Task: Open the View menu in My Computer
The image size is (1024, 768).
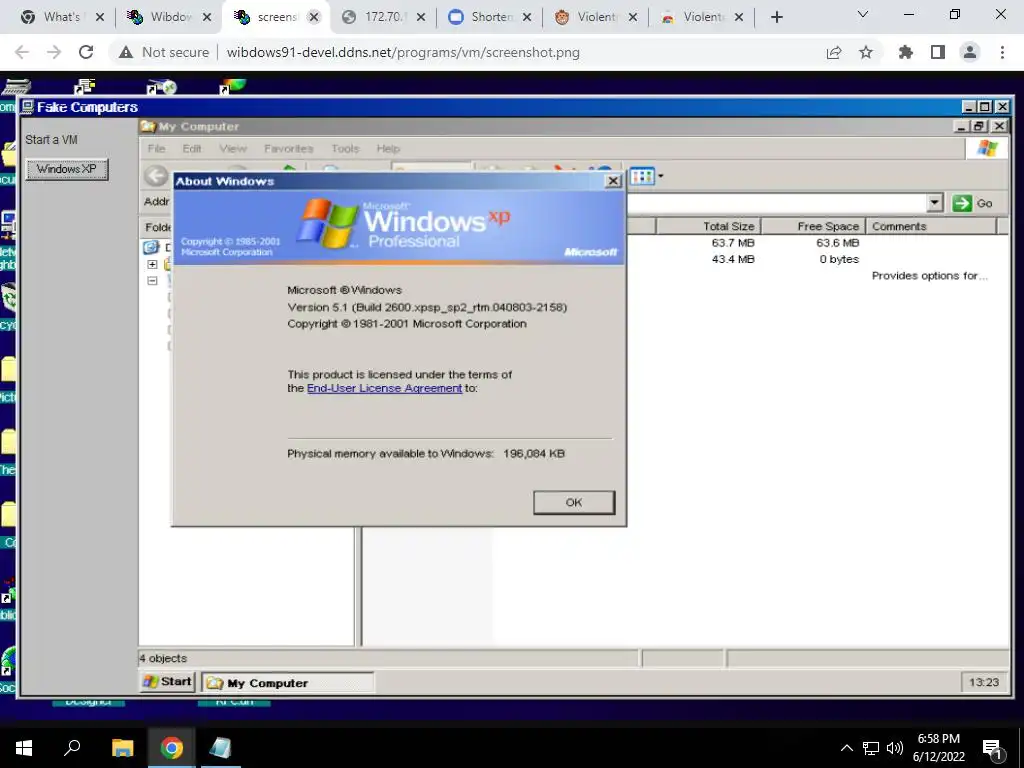Action: (x=233, y=148)
